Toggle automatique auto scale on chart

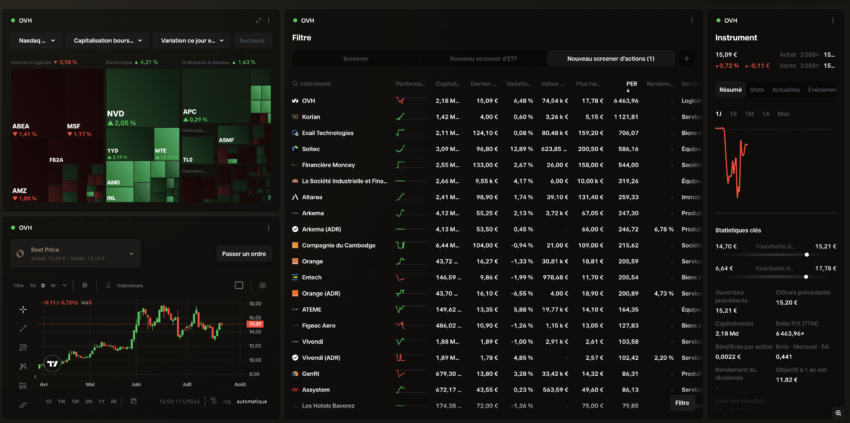click(x=252, y=401)
